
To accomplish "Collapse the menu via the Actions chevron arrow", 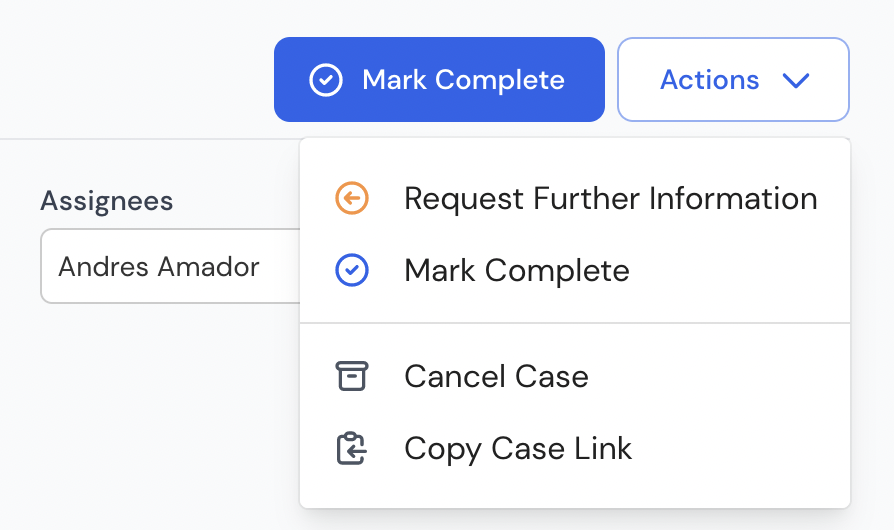I will tap(796, 80).
